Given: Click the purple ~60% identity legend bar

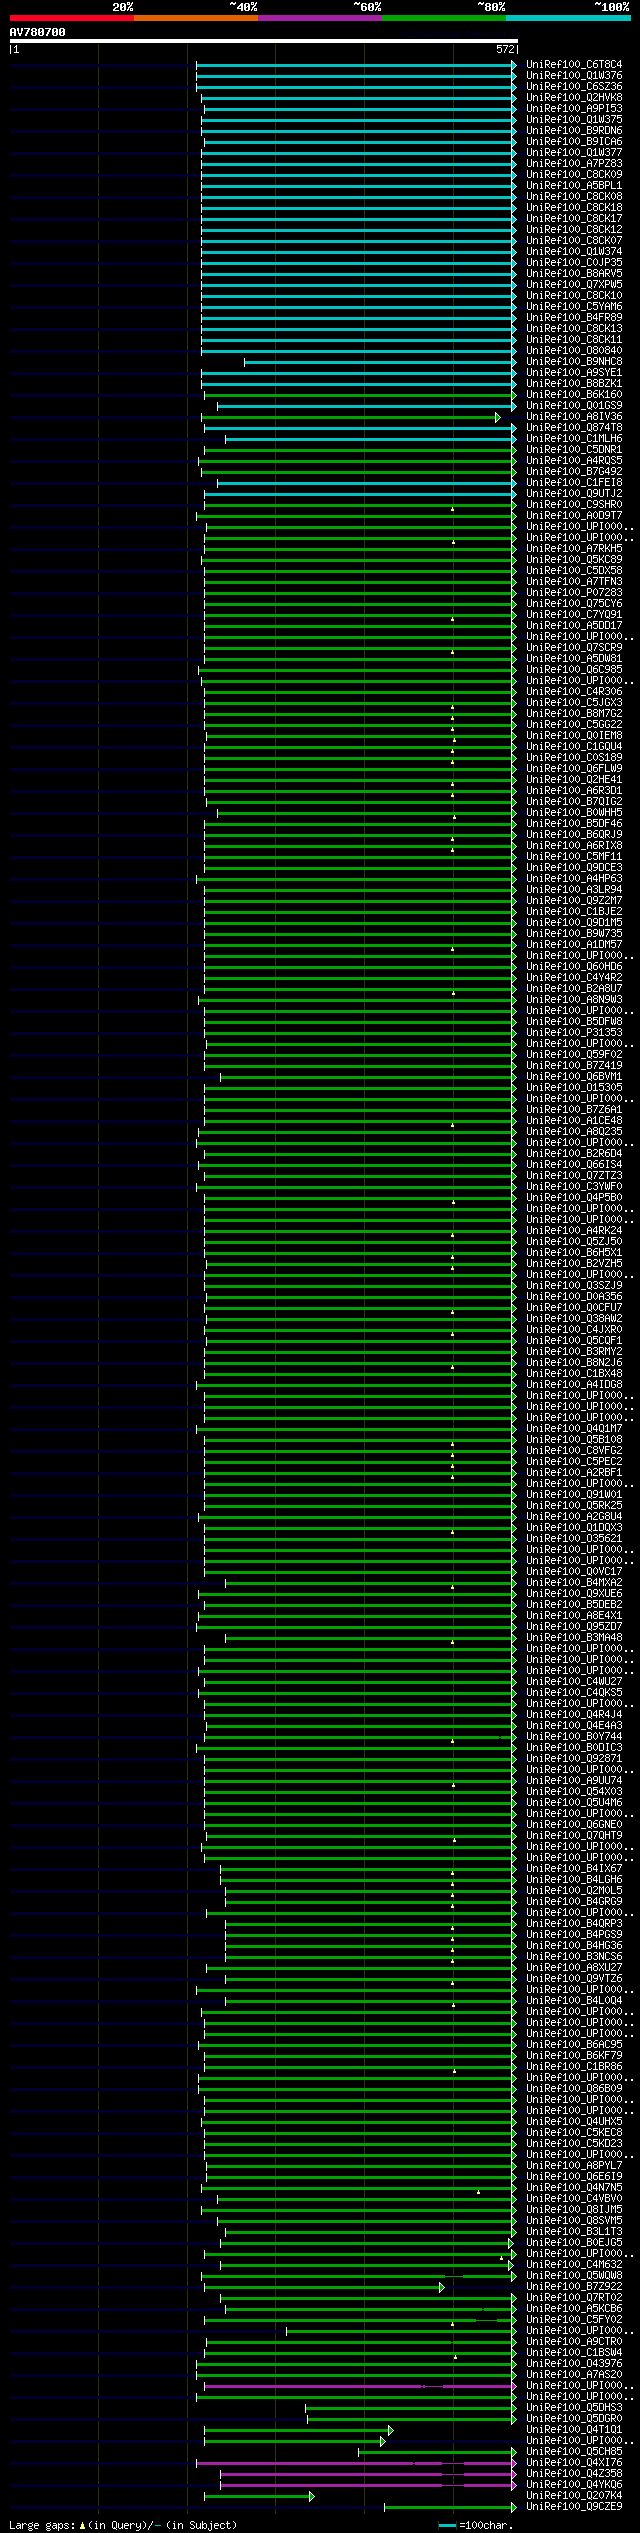Looking at the screenshot, I should tap(319, 18).
